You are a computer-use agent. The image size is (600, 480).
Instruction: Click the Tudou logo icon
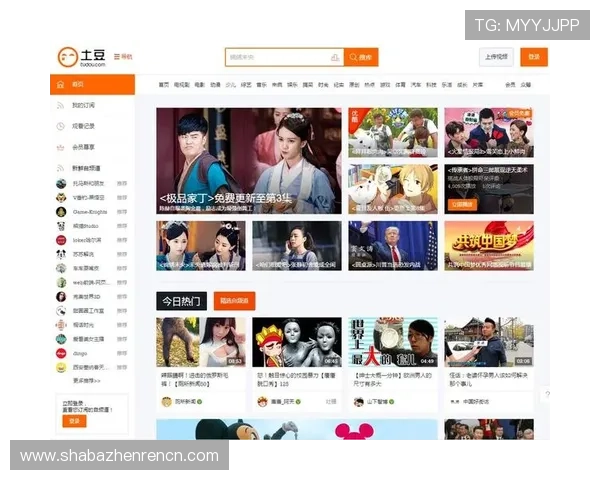click(68, 57)
